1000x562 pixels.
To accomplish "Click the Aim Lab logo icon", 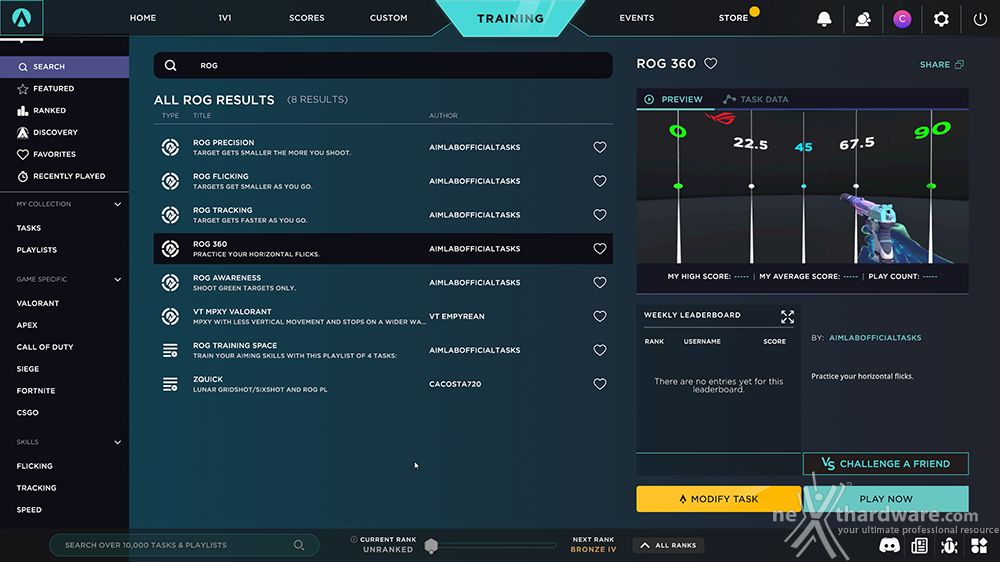I will tap(22, 18).
